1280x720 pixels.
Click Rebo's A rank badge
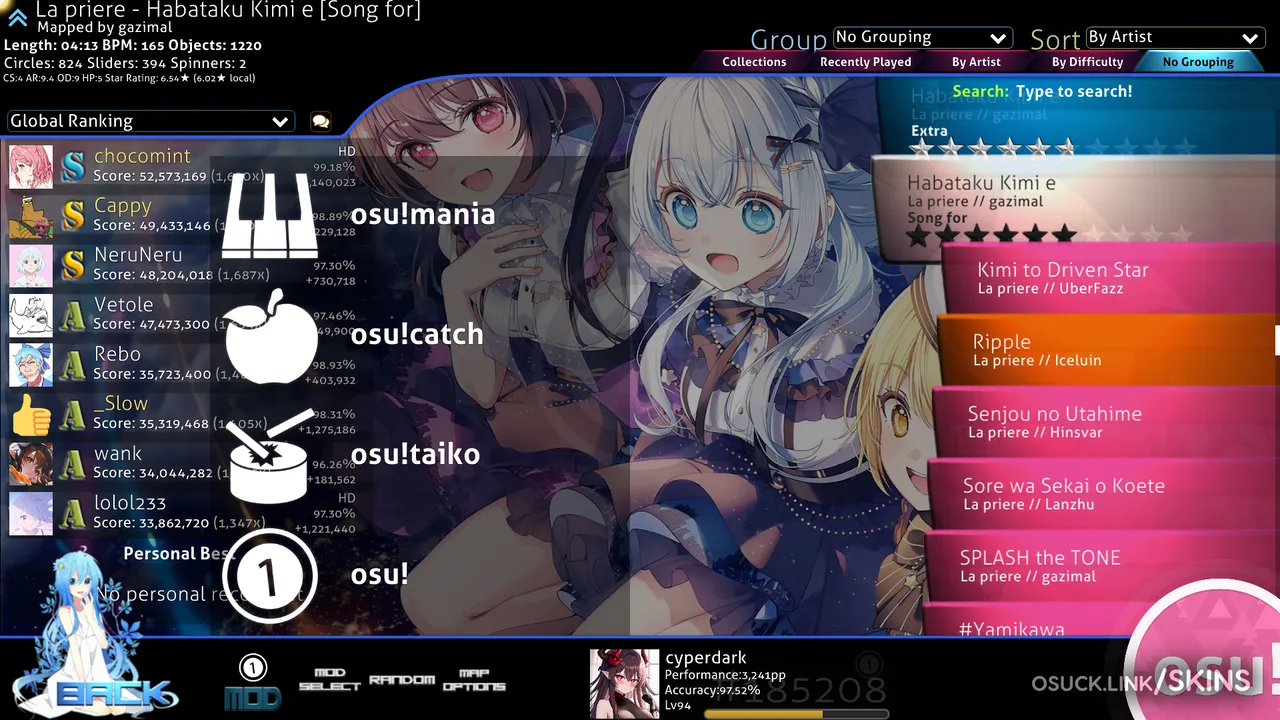click(x=73, y=365)
